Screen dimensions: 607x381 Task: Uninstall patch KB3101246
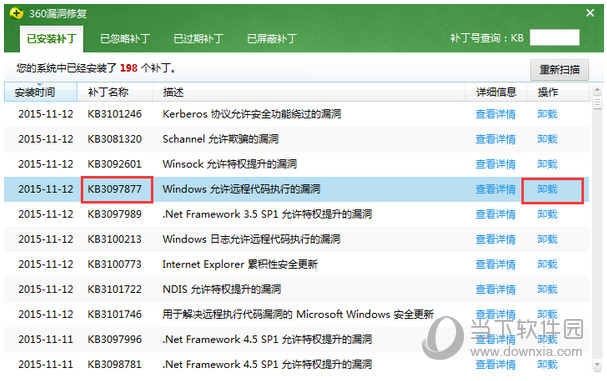pyautogui.click(x=547, y=114)
